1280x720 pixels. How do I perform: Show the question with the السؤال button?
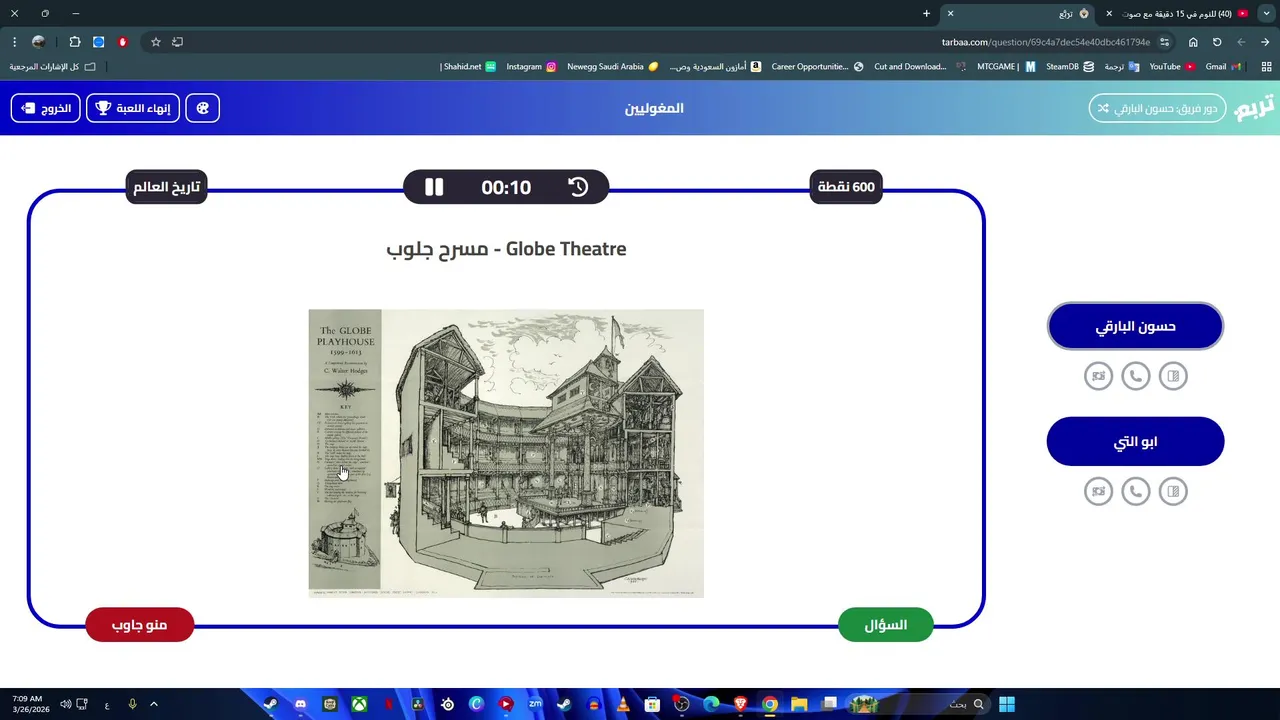pos(886,625)
